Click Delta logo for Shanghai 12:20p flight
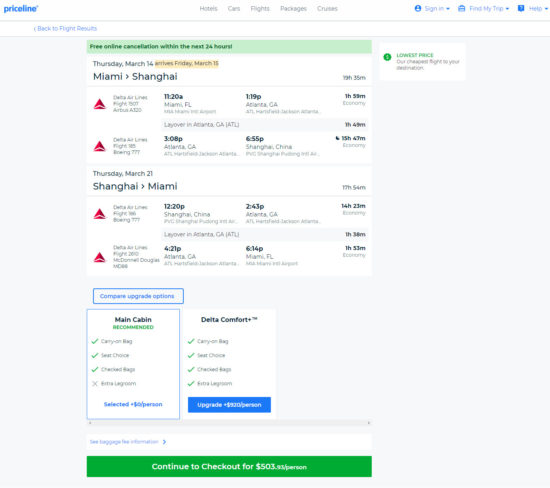Image resolution: width=550 pixels, height=488 pixels. click(100, 214)
